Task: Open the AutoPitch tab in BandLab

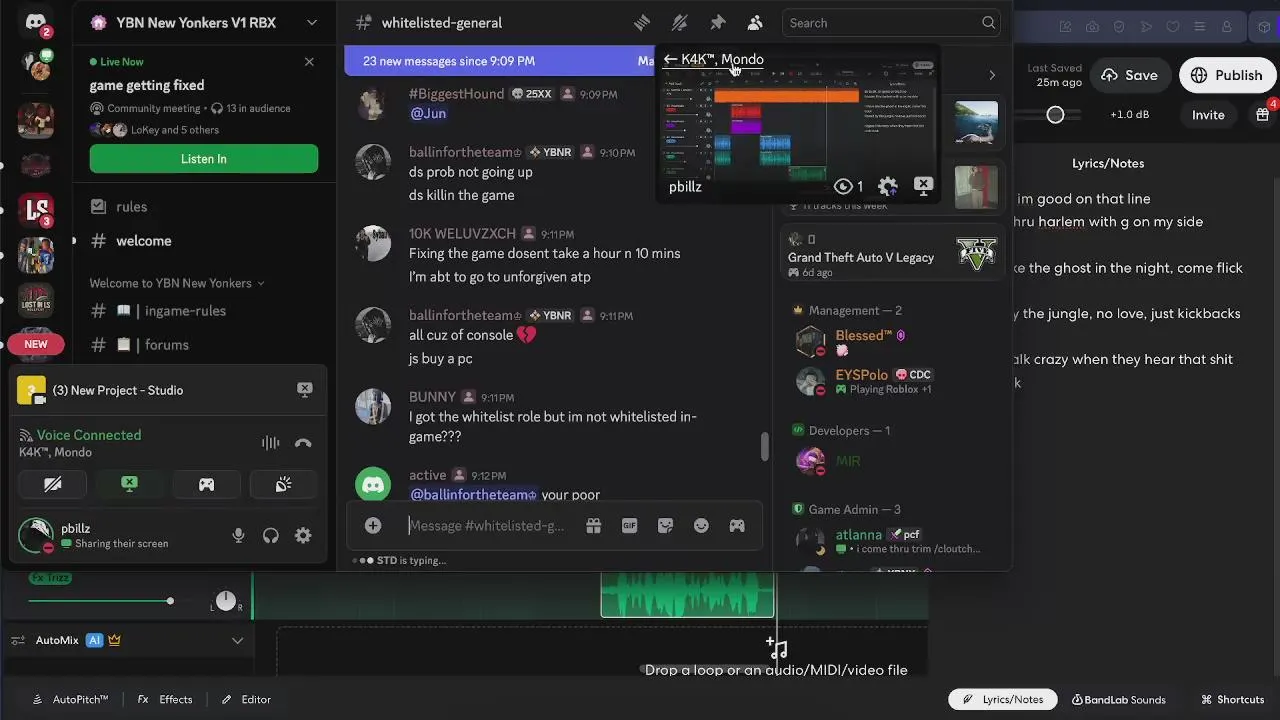Action: tap(71, 699)
